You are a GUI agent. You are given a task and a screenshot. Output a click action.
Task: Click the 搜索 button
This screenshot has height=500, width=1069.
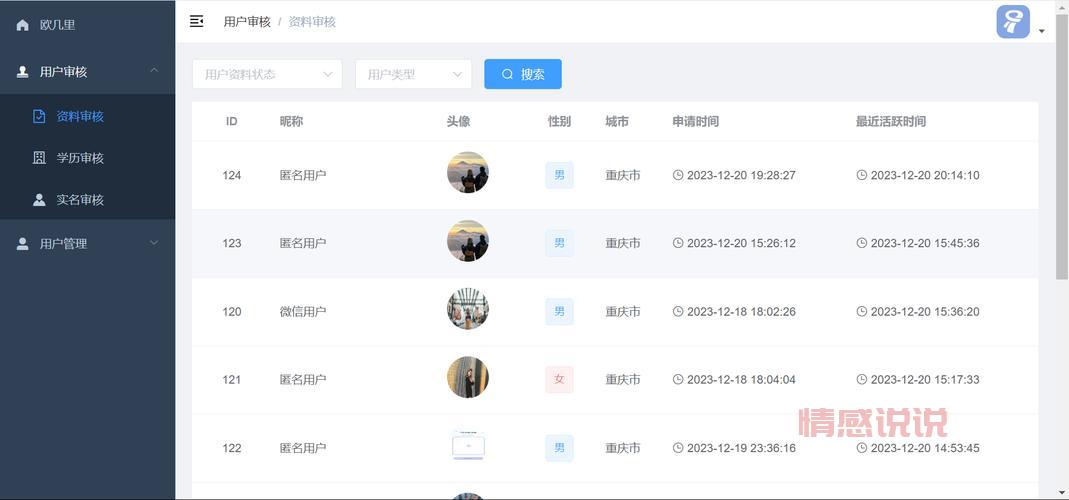(523, 74)
